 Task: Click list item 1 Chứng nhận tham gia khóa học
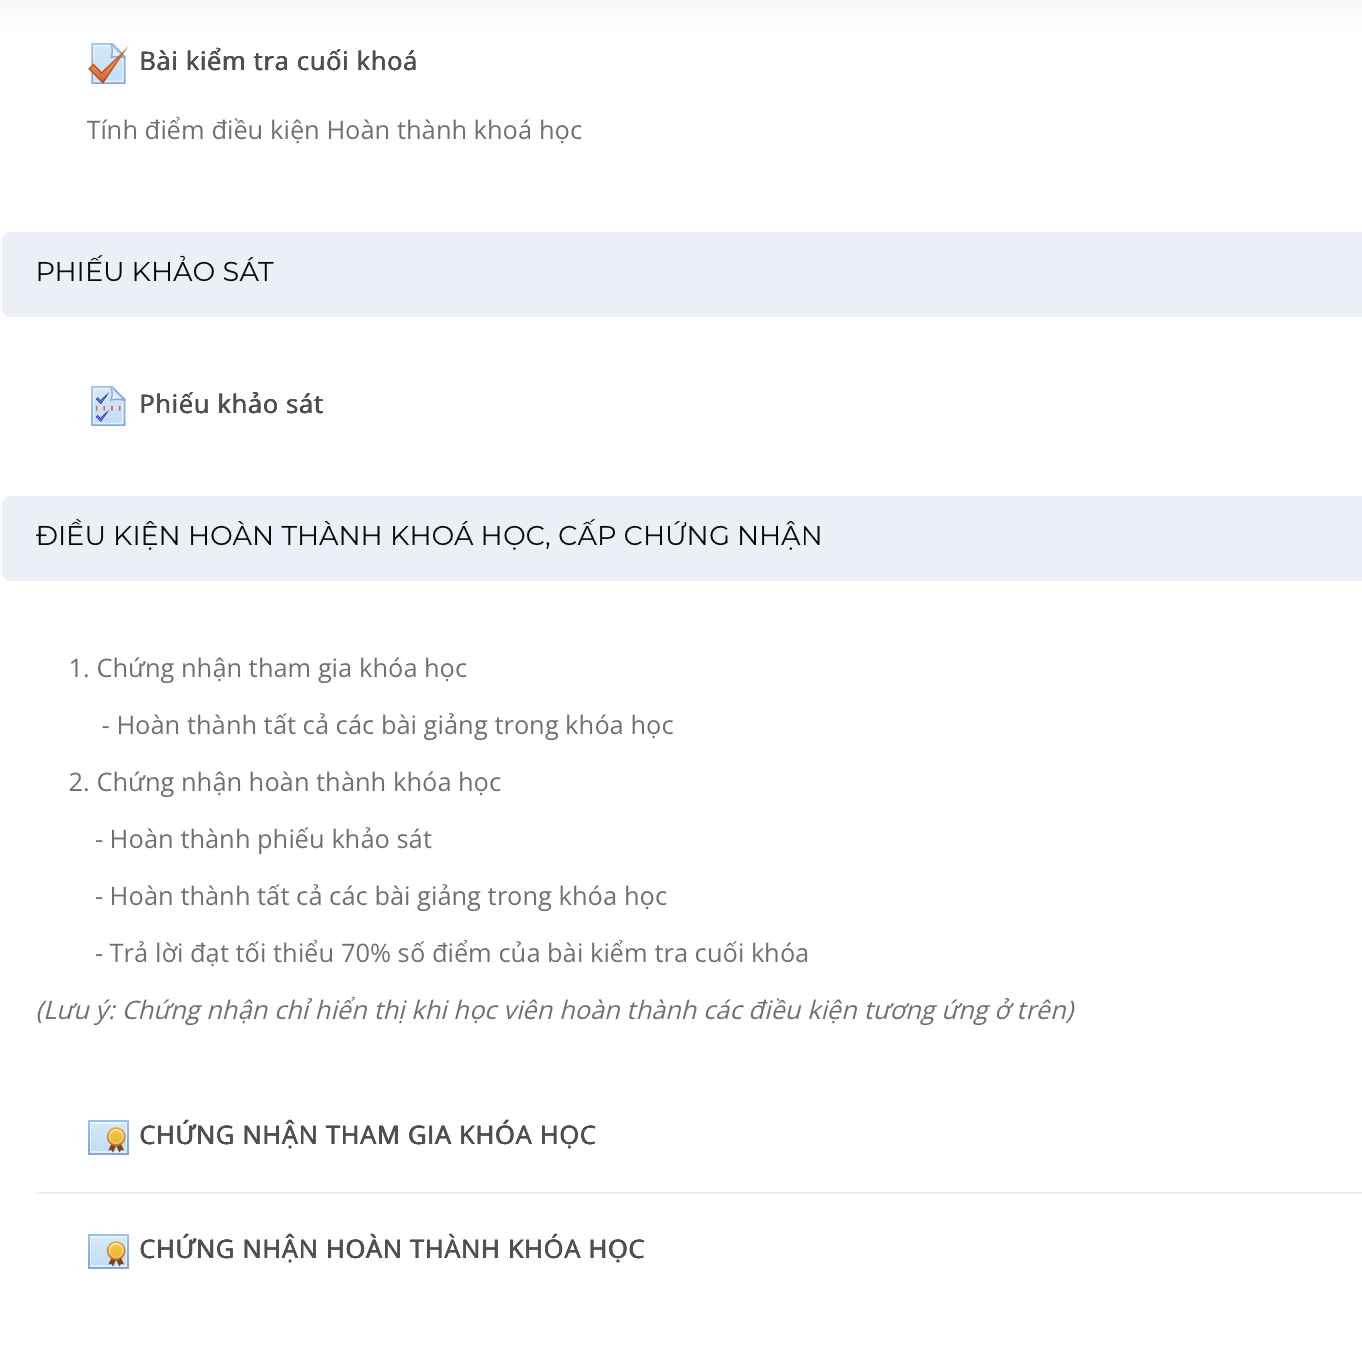(x=268, y=669)
